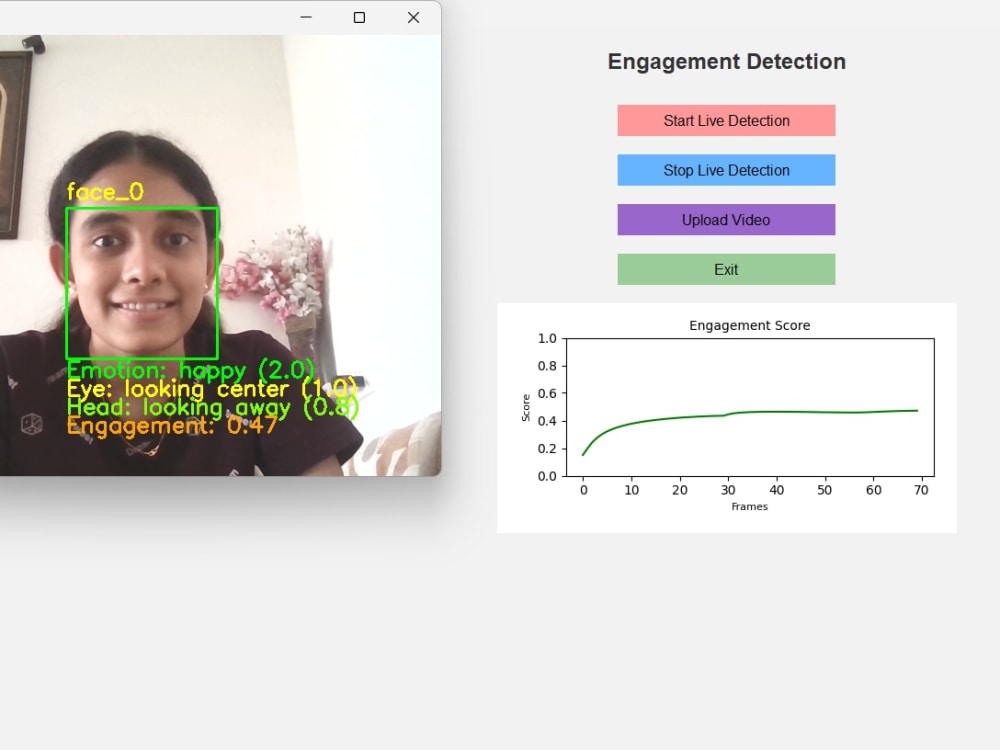Click the 'Eye: looking center' overlay text
Viewport: 1000px width, 750px height.
(212, 388)
